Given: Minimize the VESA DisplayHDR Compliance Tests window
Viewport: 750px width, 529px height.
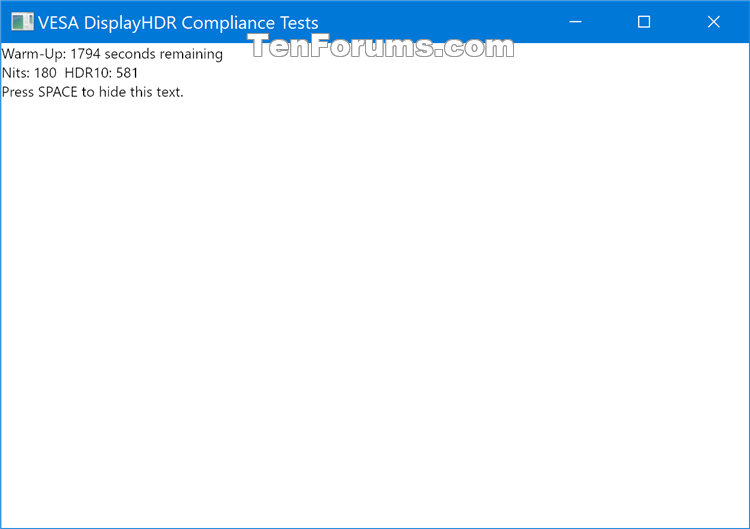Looking at the screenshot, I should tap(575, 22).
